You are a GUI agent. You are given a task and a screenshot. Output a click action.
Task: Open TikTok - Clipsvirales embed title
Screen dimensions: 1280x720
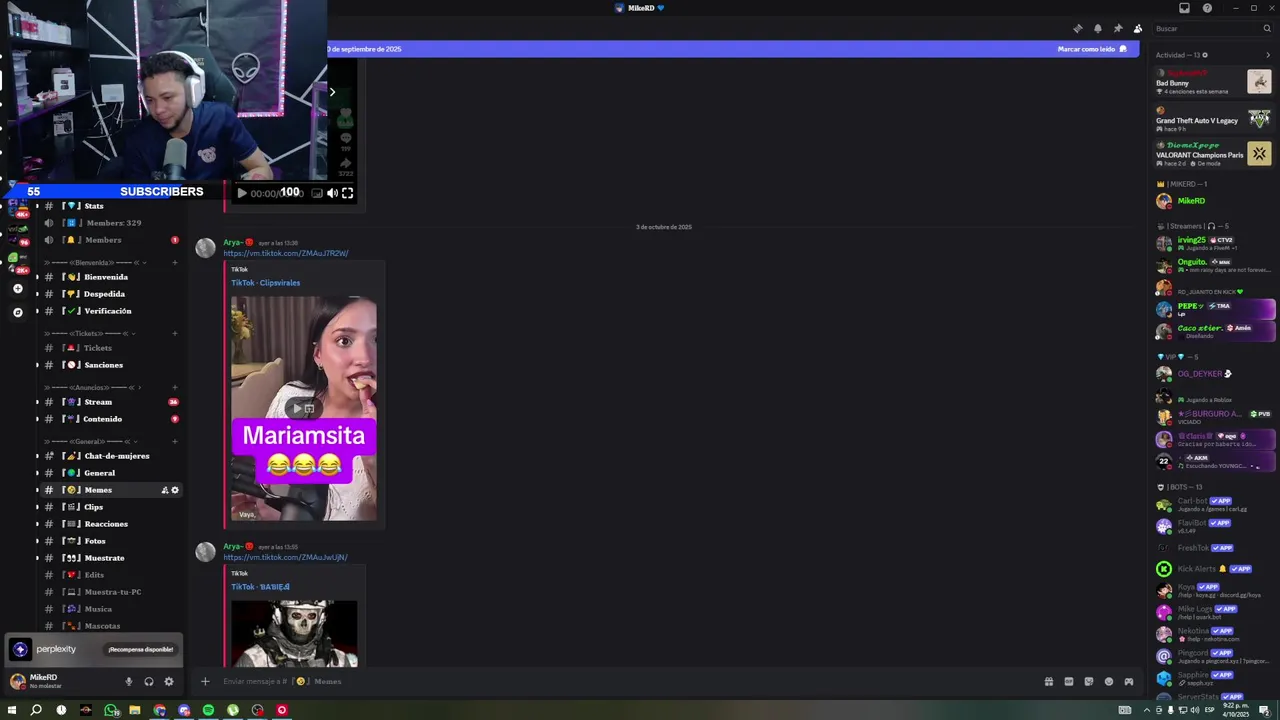click(265, 283)
